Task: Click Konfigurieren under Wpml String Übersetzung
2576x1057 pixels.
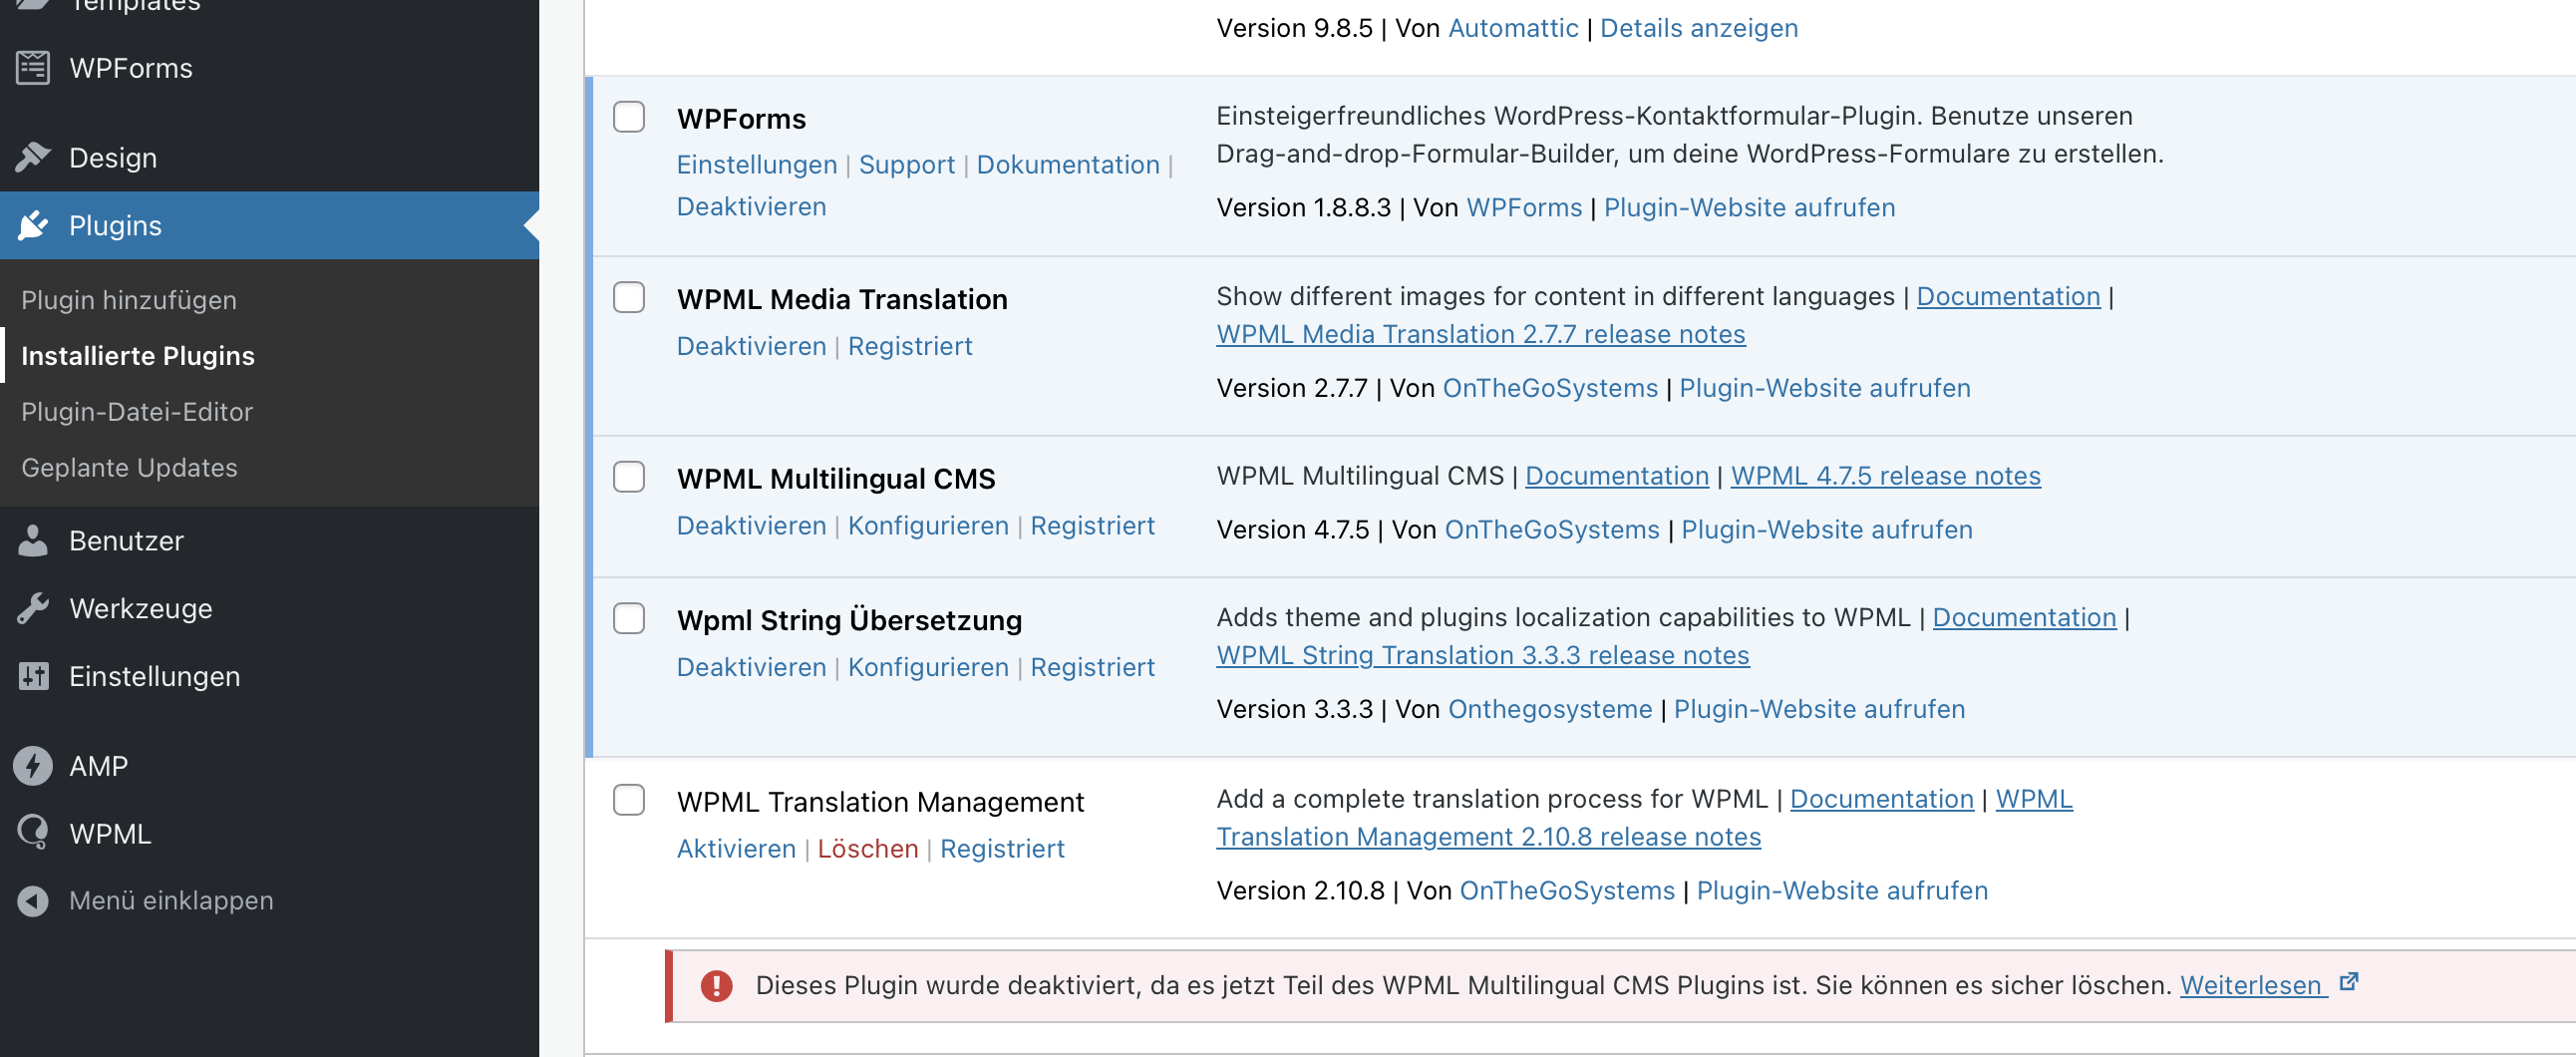Action: pos(928,667)
